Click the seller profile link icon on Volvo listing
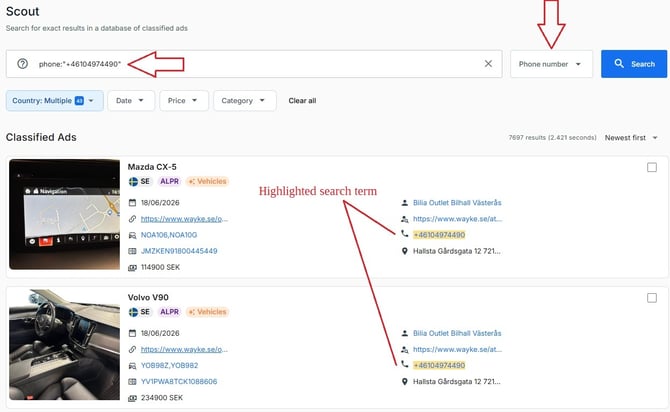This screenshot has width=670, height=412. pos(405,350)
